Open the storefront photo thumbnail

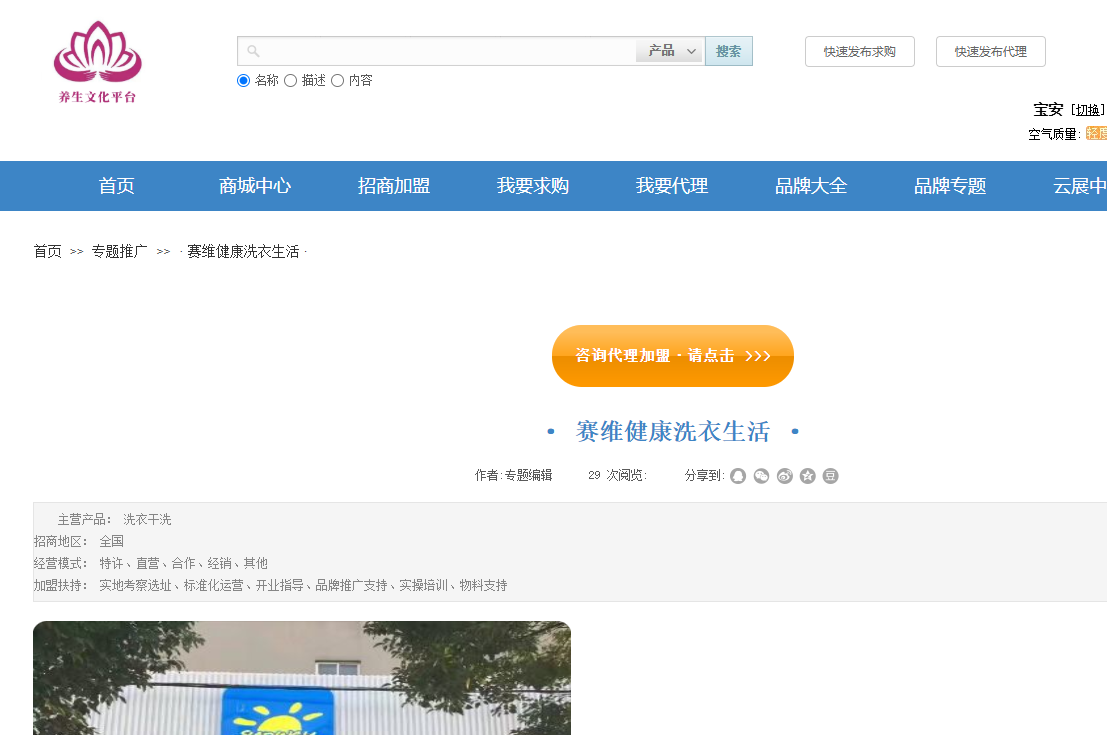(302, 678)
